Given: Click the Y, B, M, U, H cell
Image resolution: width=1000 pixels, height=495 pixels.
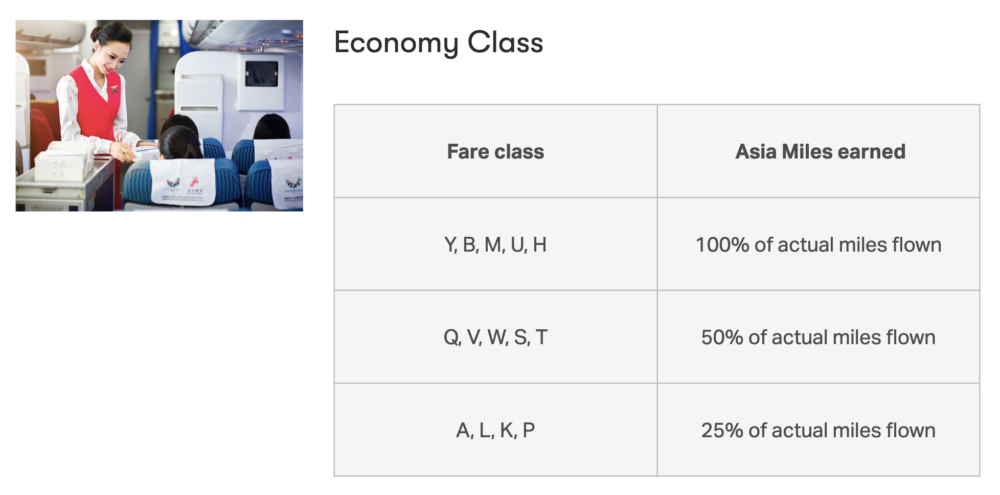Looking at the screenshot, I should pyautogui.click(x=495, y=244).
